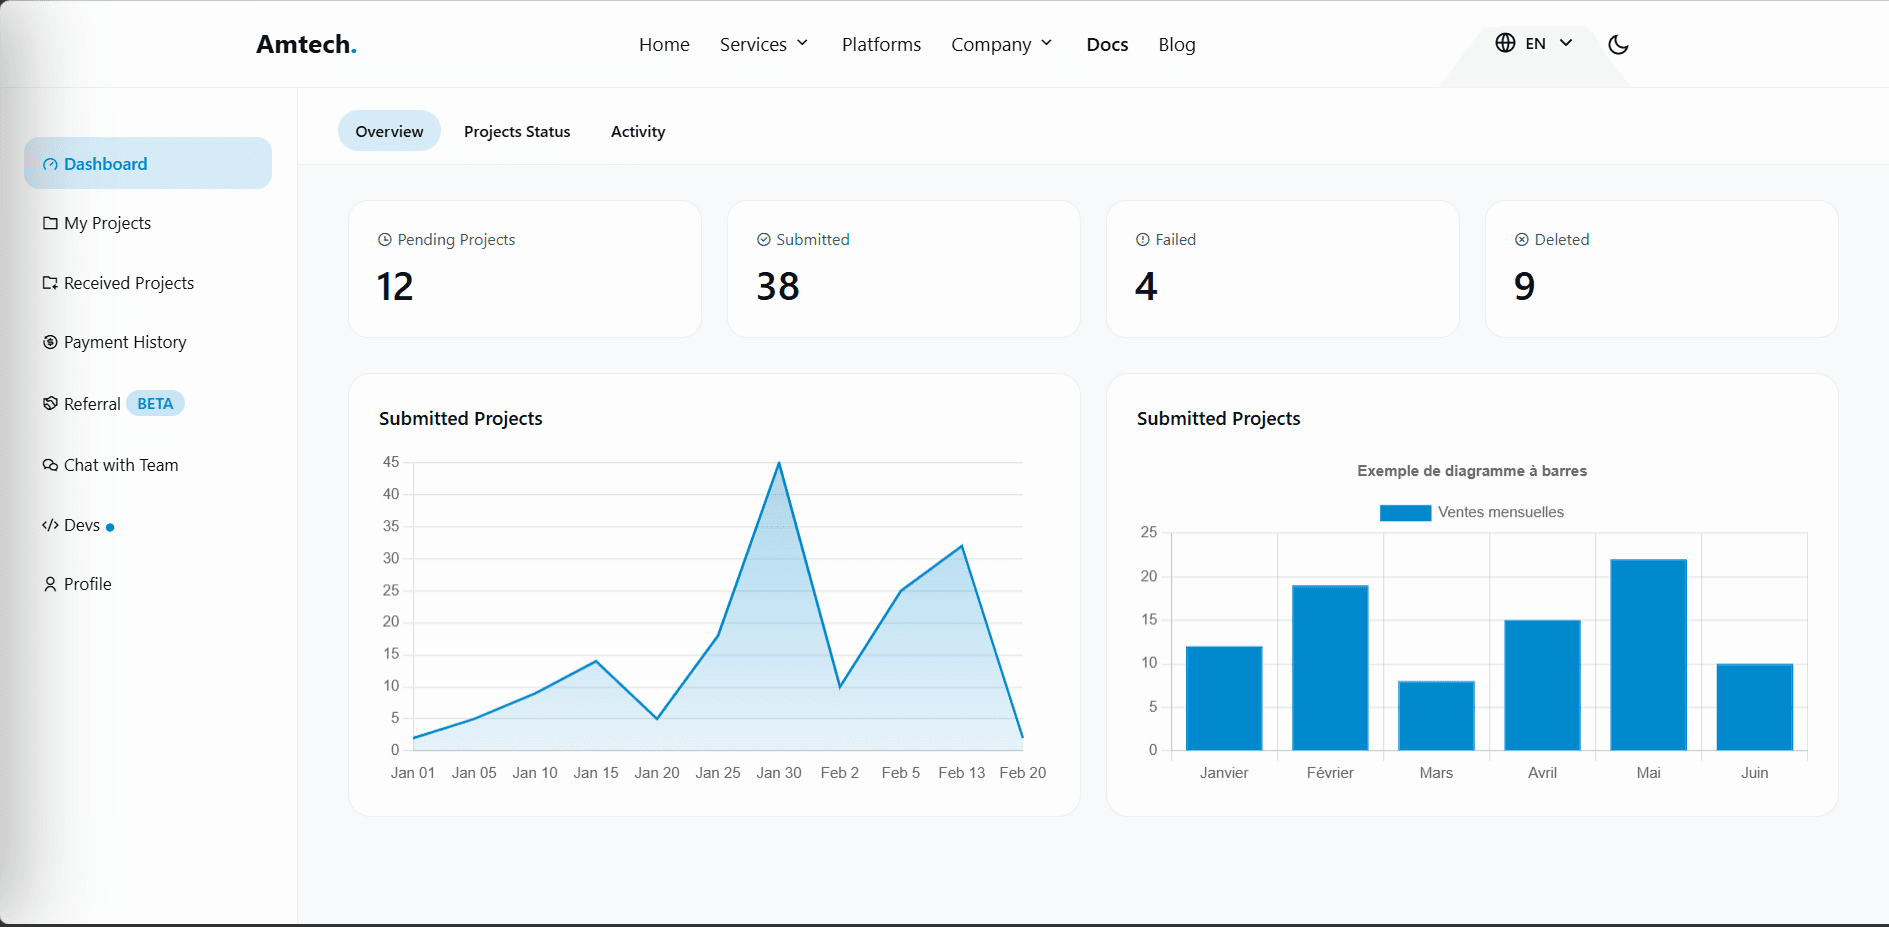Expand the Services dropdown menu
This screenshot has width=1889, height=927.
764,44
